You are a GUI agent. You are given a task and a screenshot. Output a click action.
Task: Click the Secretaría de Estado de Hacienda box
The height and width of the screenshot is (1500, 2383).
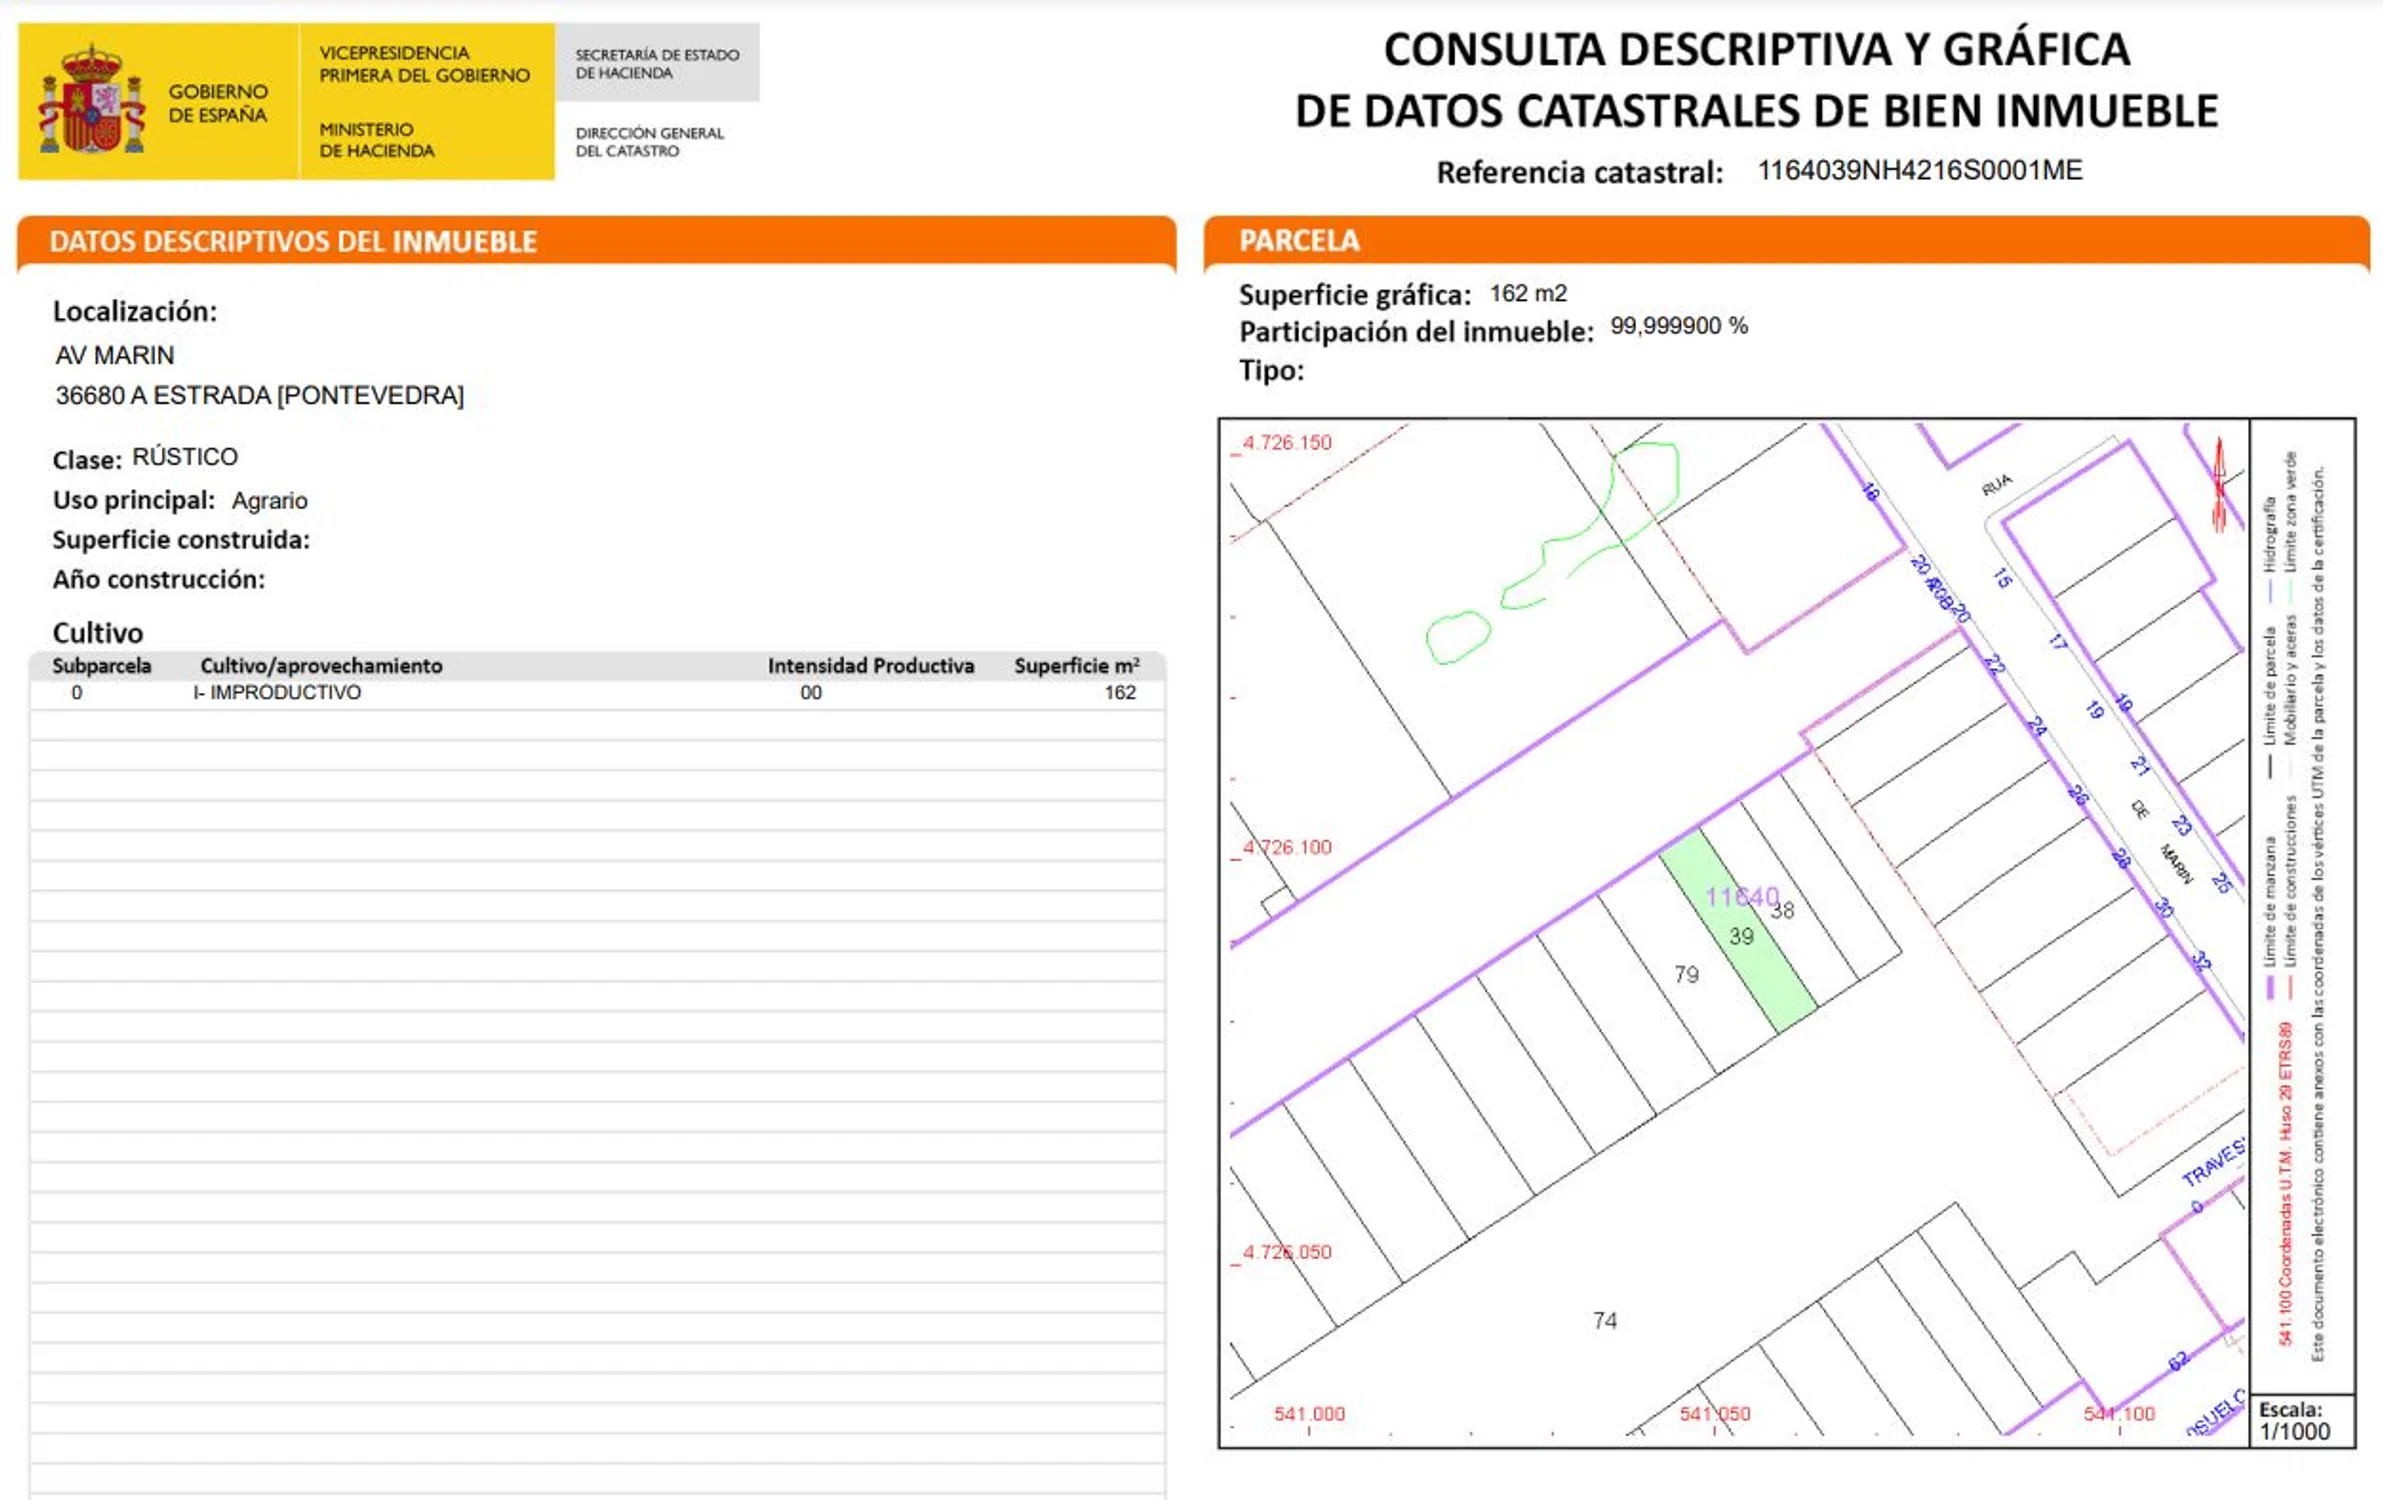657,63
